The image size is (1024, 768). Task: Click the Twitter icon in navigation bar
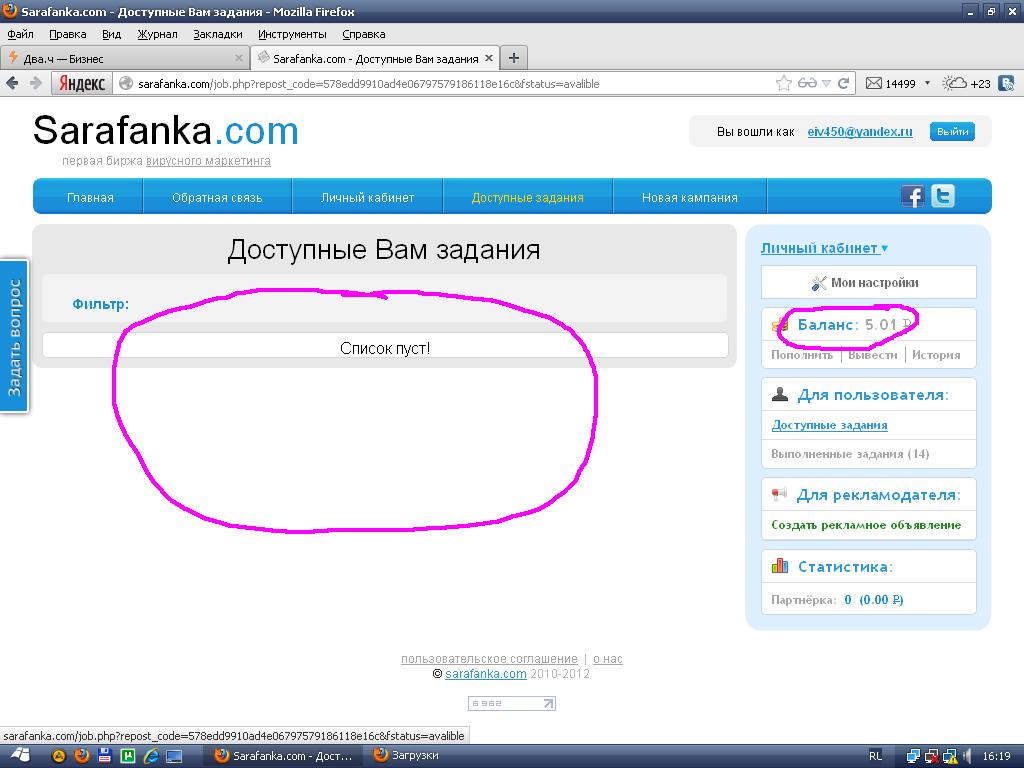click(x=942, y=196)
